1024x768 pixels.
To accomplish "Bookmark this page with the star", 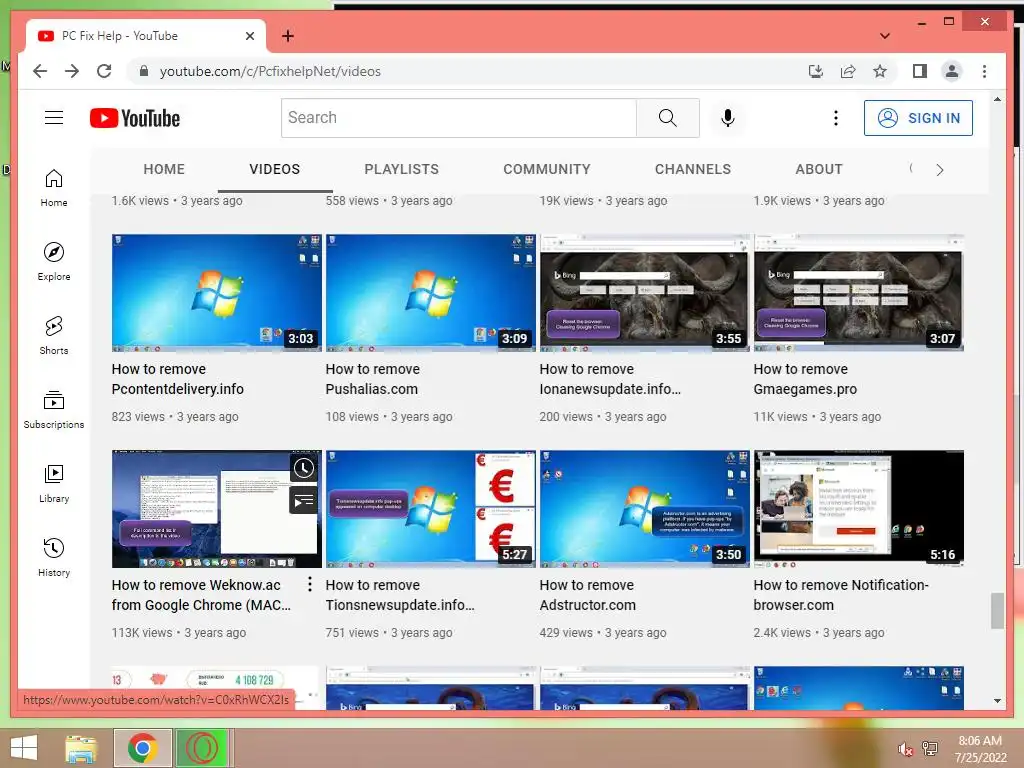I will (880, 71).
